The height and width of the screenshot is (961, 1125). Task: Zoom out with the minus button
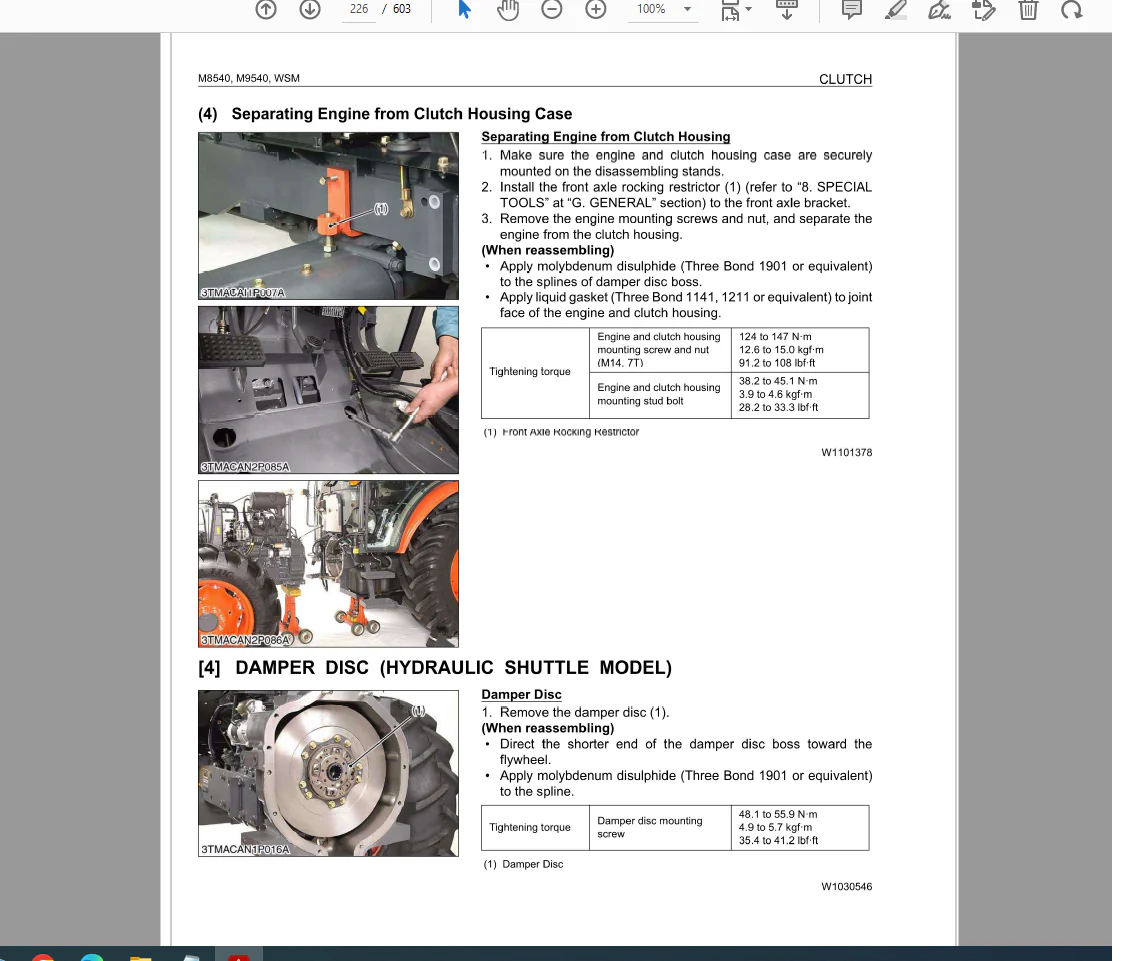552,9
